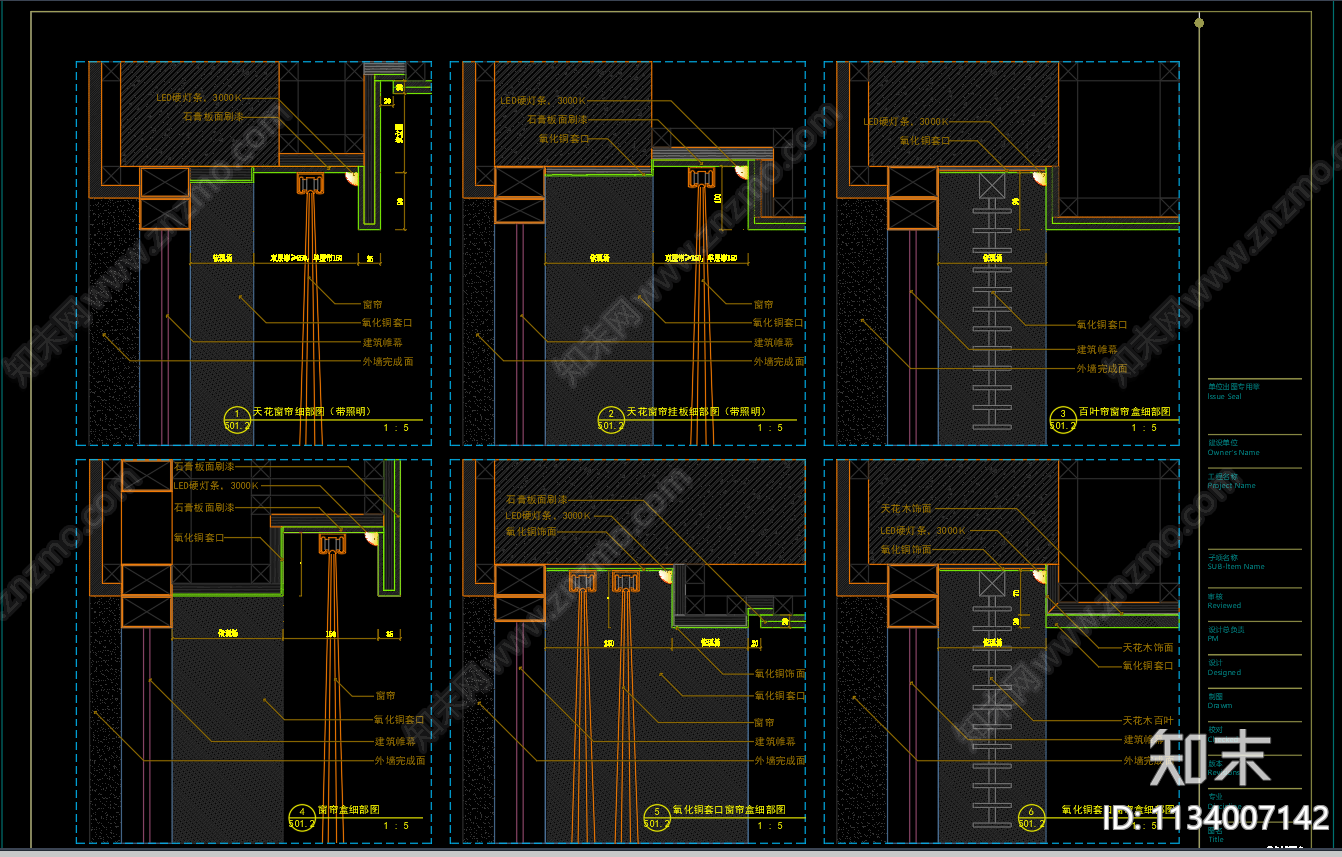Select 氧化铜套口 label in detail 6

point(1148,665)
